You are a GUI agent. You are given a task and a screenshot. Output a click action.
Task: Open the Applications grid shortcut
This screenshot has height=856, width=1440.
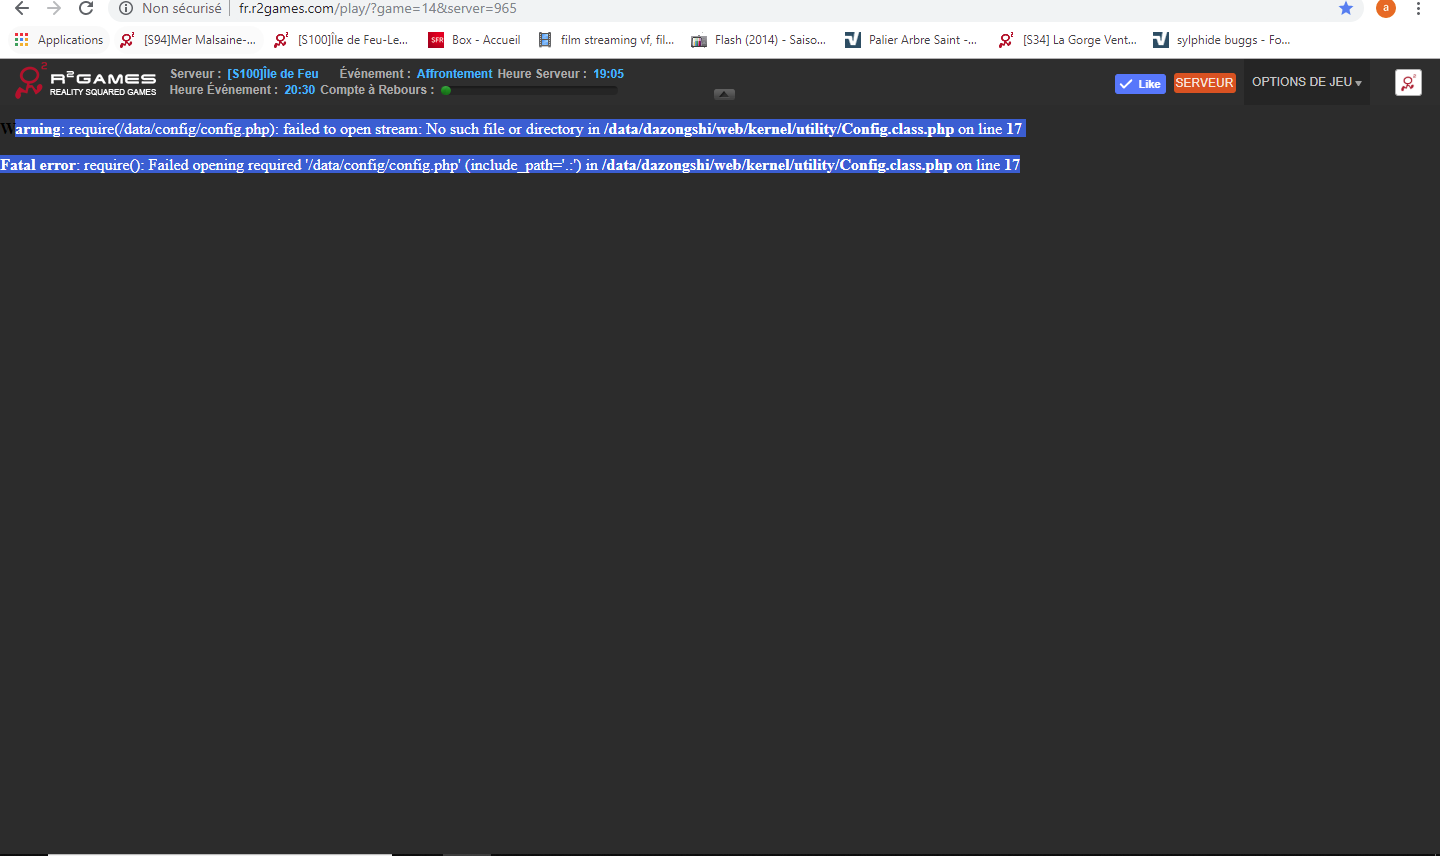click(59, 40)
